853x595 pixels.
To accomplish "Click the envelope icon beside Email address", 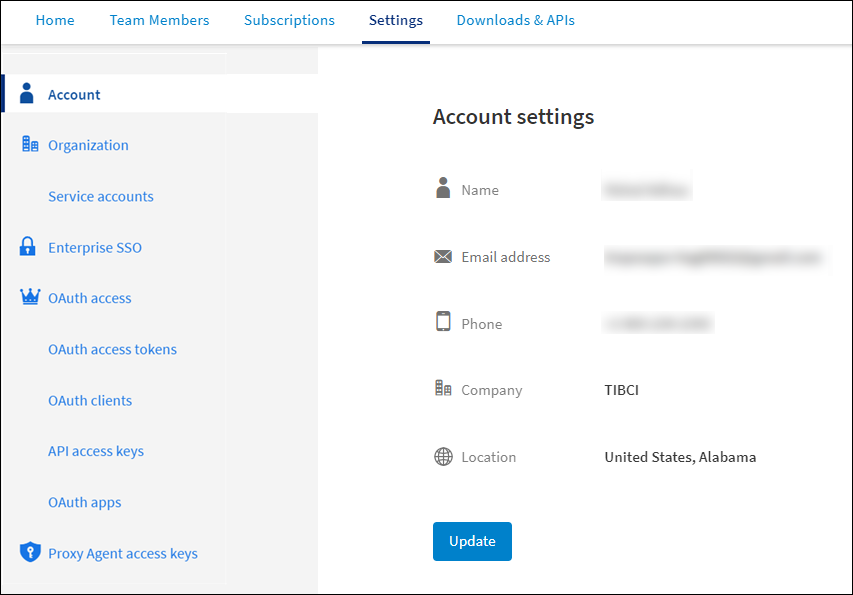I will (443, 257).
